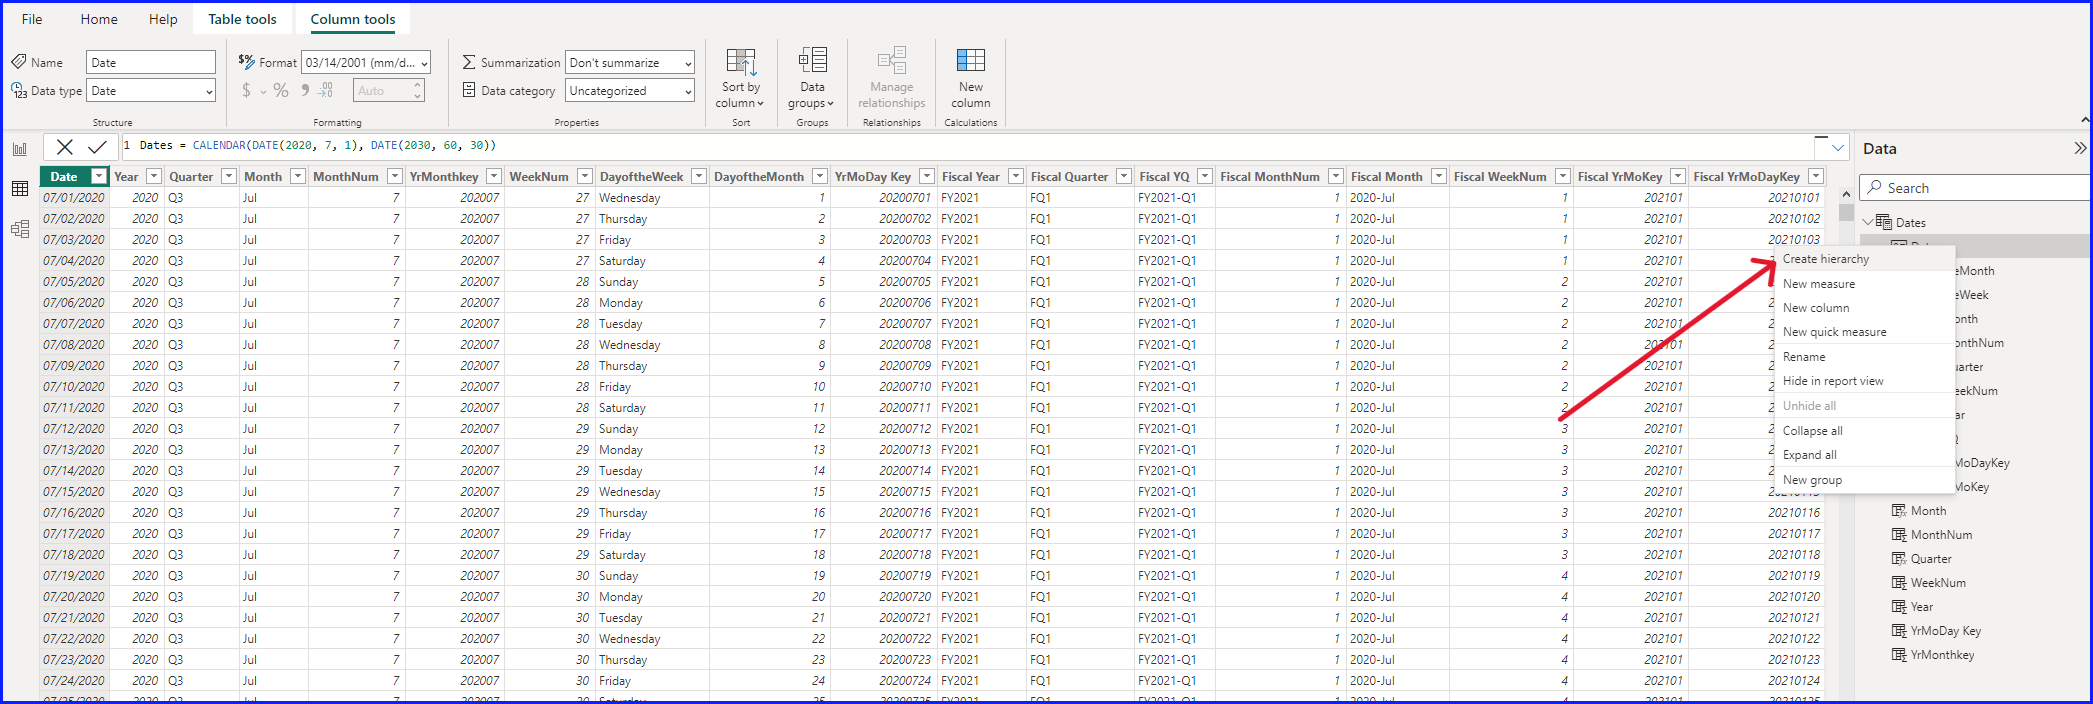Select the WeekNum field in Data pane
2093x704 pixels.
pos(1938,583)
